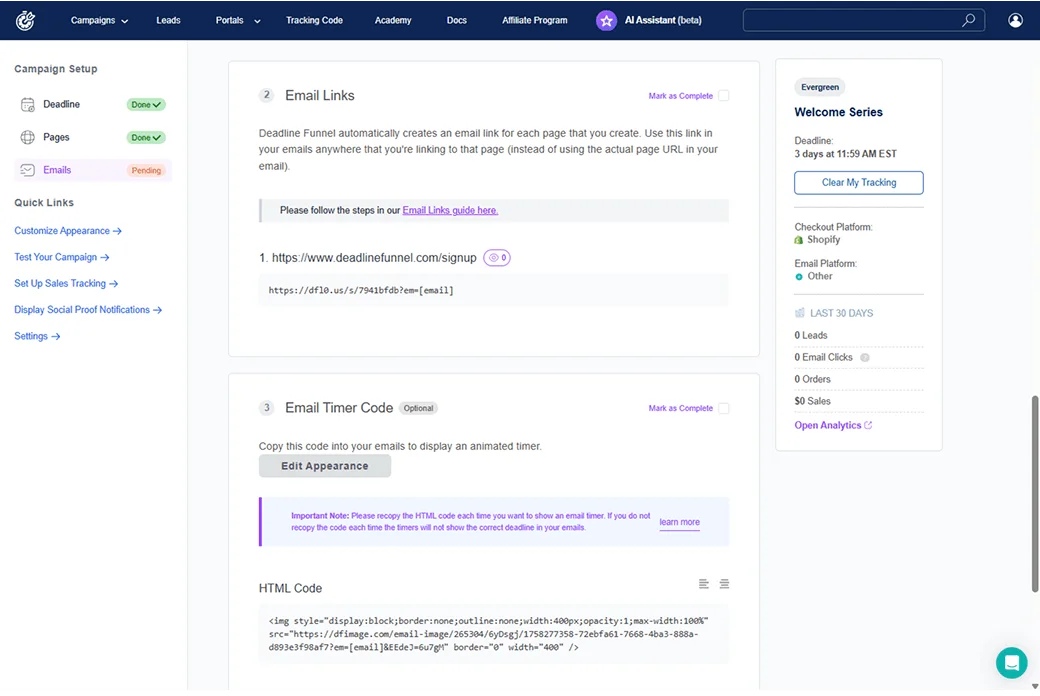Viewport: 1040px width, 696px height.
Task: Click the https://www.deadlinefunnel.com/signup URL text
Action: (374, 258)
